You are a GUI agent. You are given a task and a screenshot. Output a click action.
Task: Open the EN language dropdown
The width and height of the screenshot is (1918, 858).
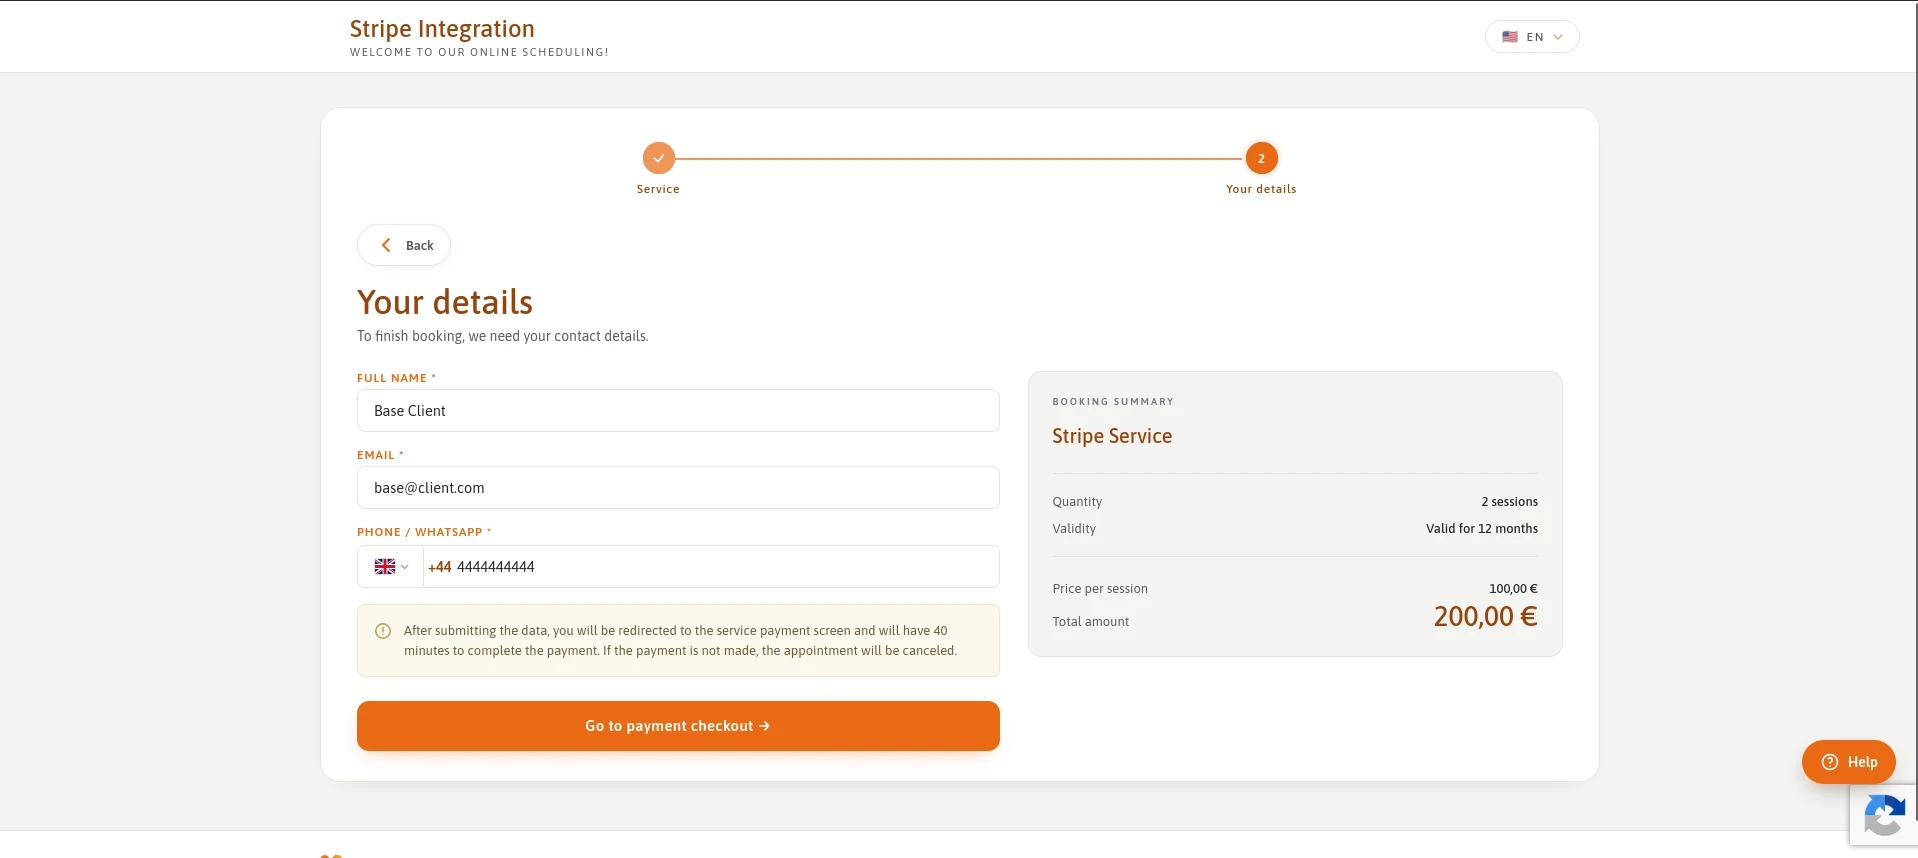[1532, 37]
